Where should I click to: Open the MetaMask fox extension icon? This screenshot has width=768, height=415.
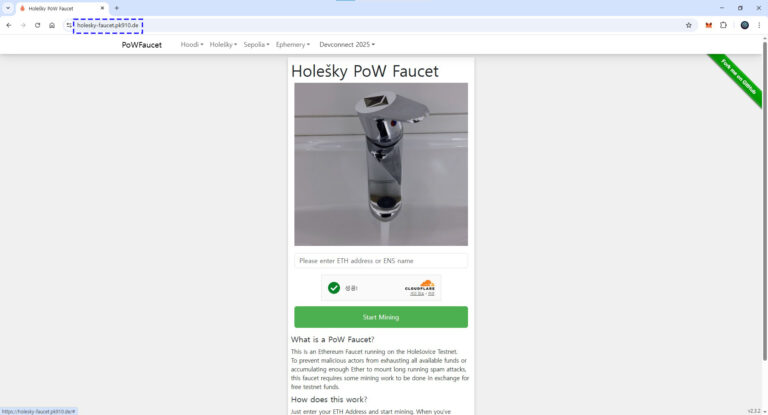(708, 25)
